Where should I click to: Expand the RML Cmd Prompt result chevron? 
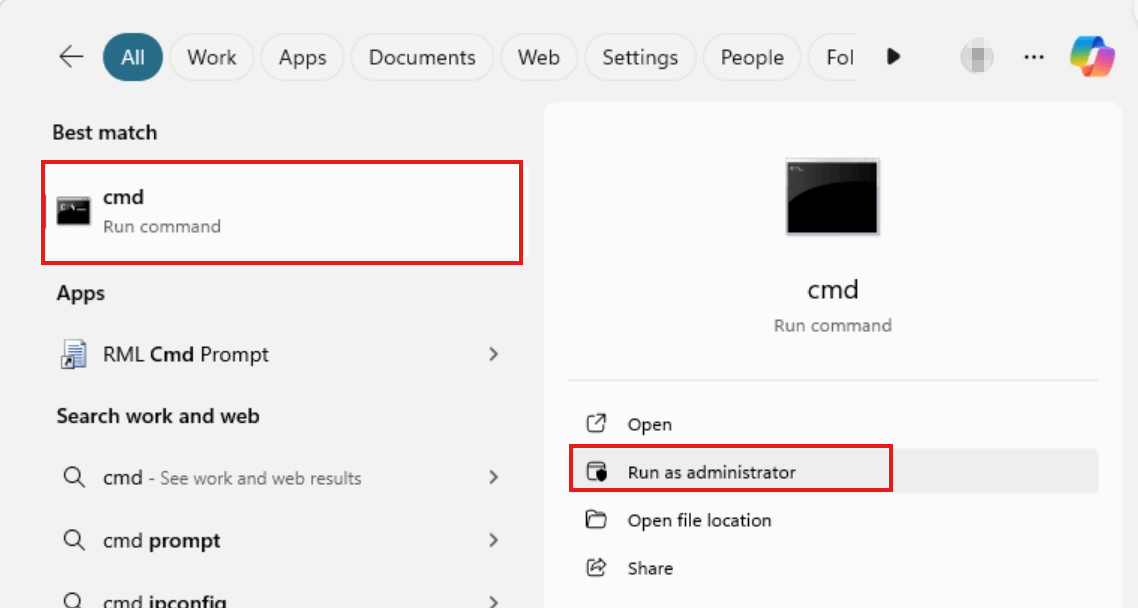coord(494,354)
